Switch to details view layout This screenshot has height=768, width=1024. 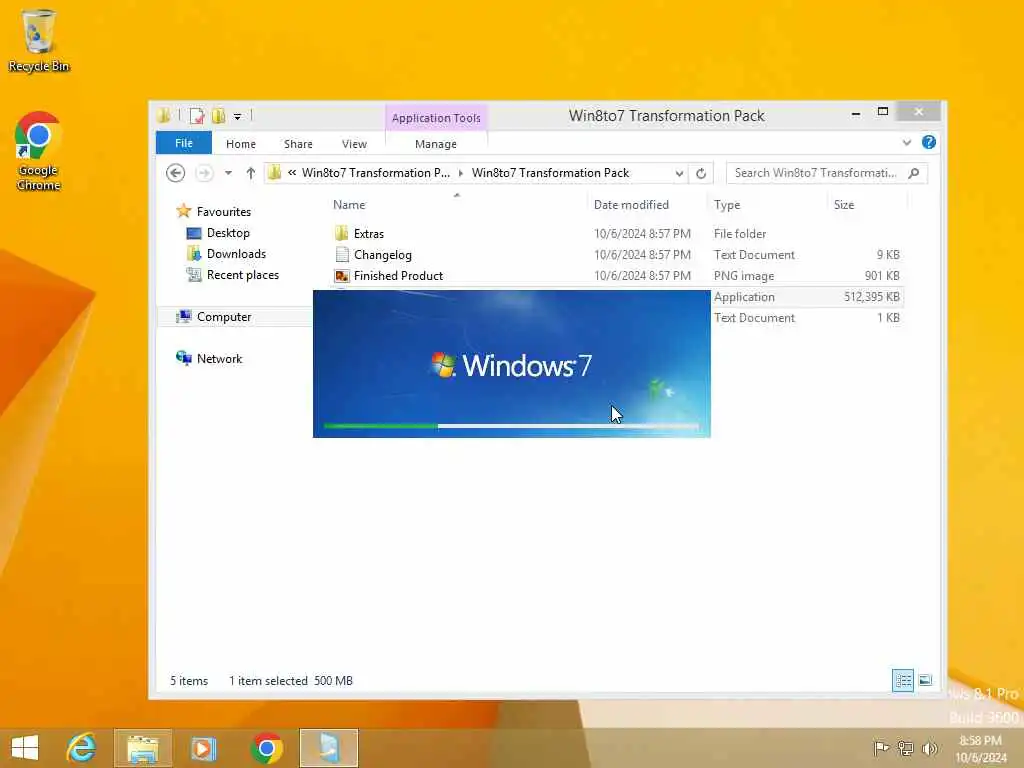903,680
